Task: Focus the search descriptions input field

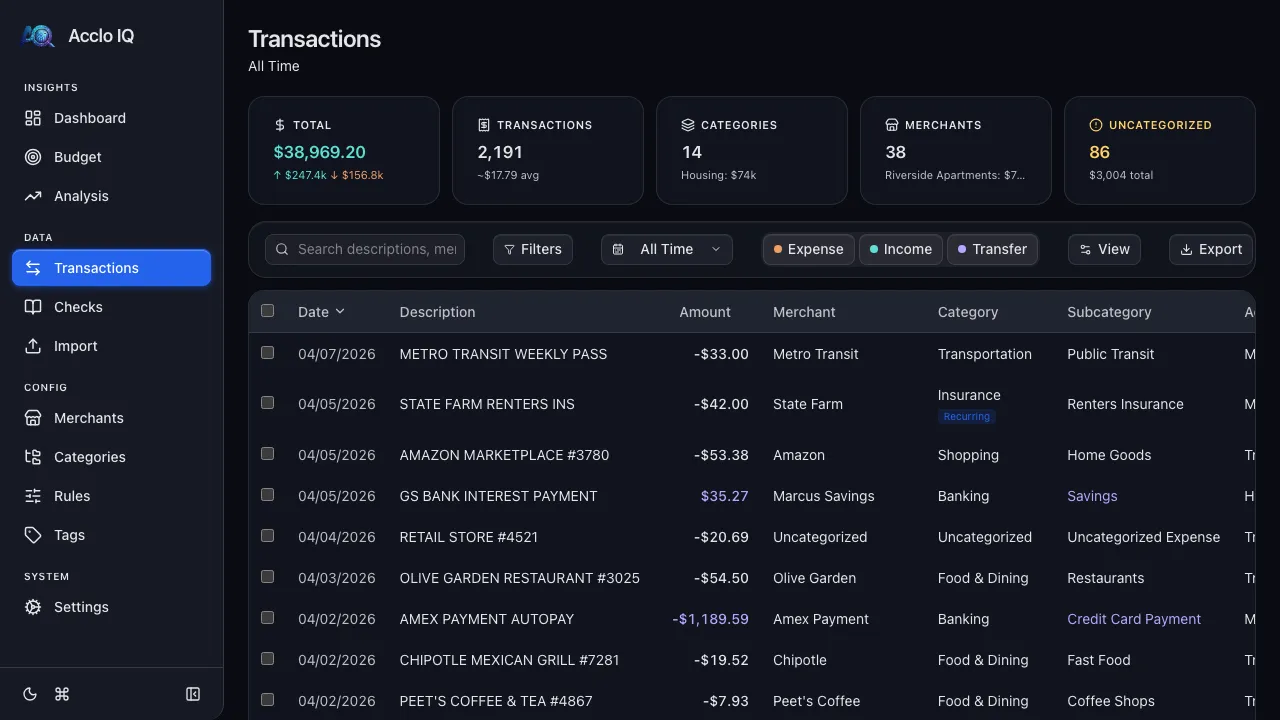Action: (x=365, y=249)
